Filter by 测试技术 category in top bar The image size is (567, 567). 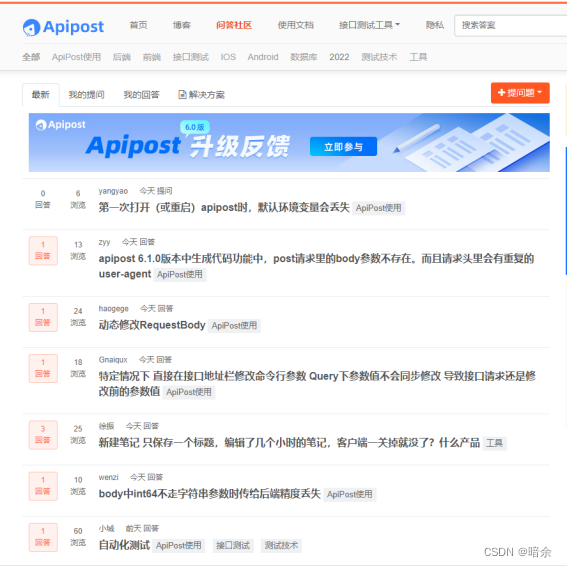click(x=379, y=57)
